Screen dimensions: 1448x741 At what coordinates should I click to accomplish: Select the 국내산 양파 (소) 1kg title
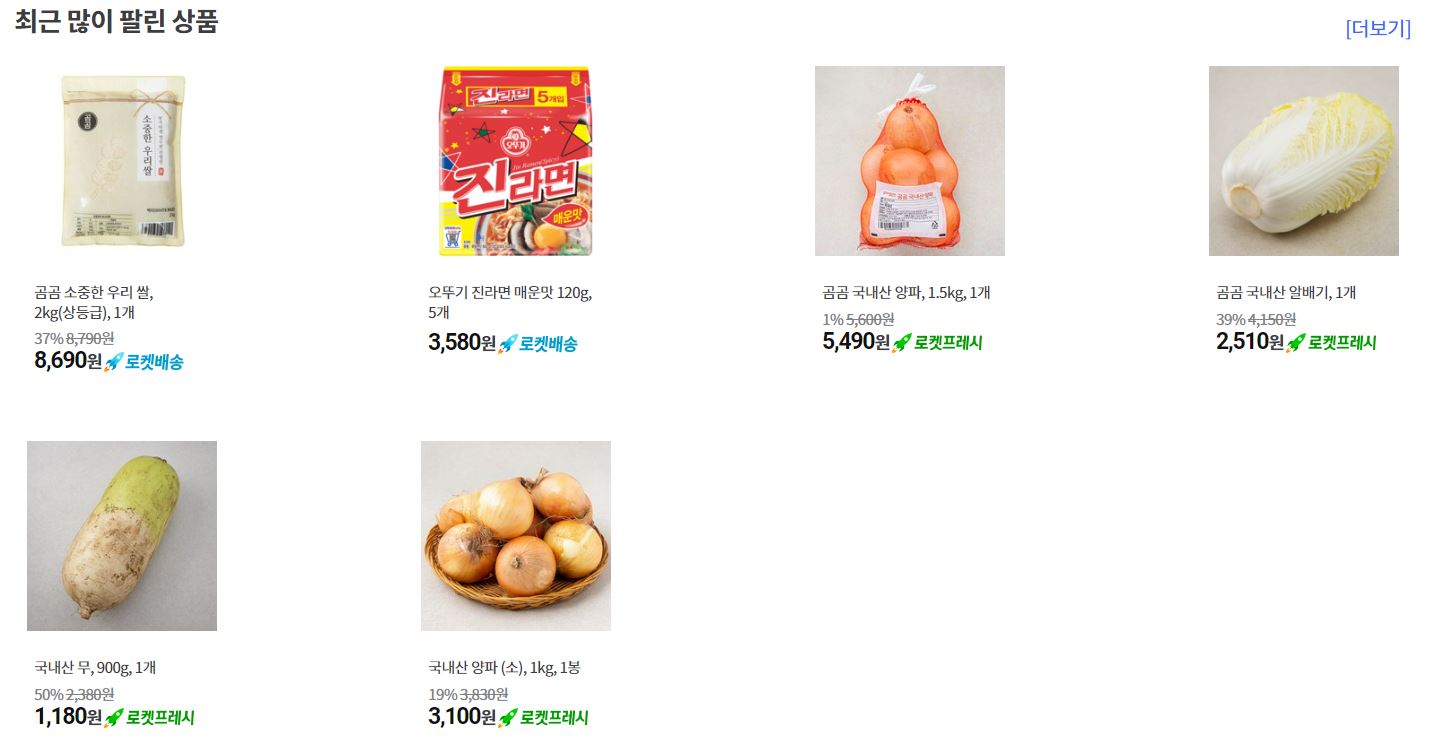[x=504, y=668]
